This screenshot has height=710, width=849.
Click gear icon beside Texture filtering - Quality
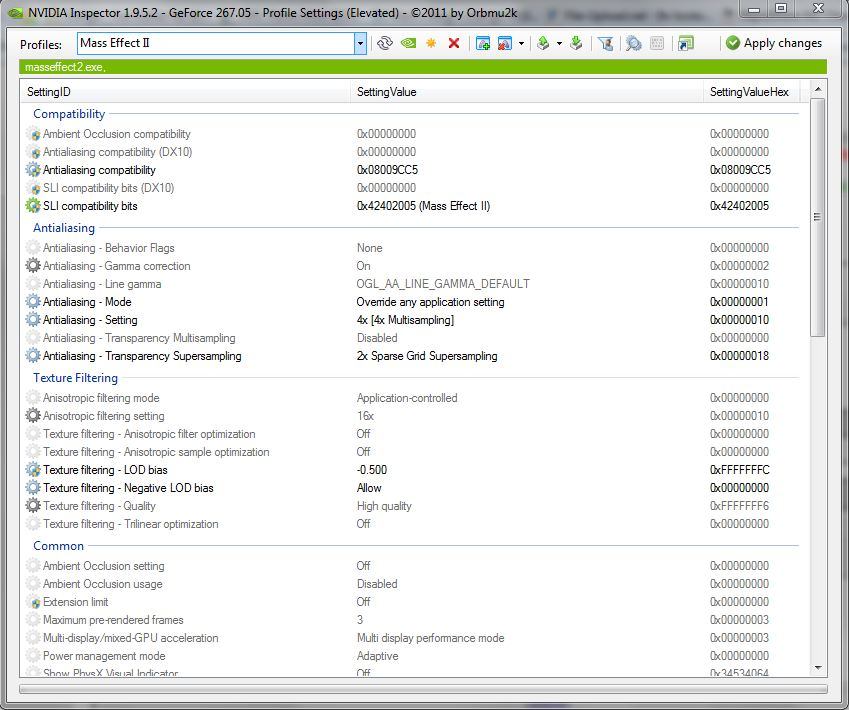pos(33,506)
